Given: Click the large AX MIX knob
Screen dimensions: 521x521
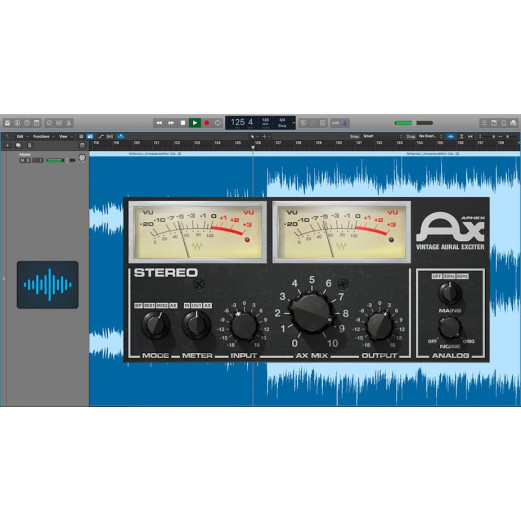Looking at the screenshot, I should [311, 312].
